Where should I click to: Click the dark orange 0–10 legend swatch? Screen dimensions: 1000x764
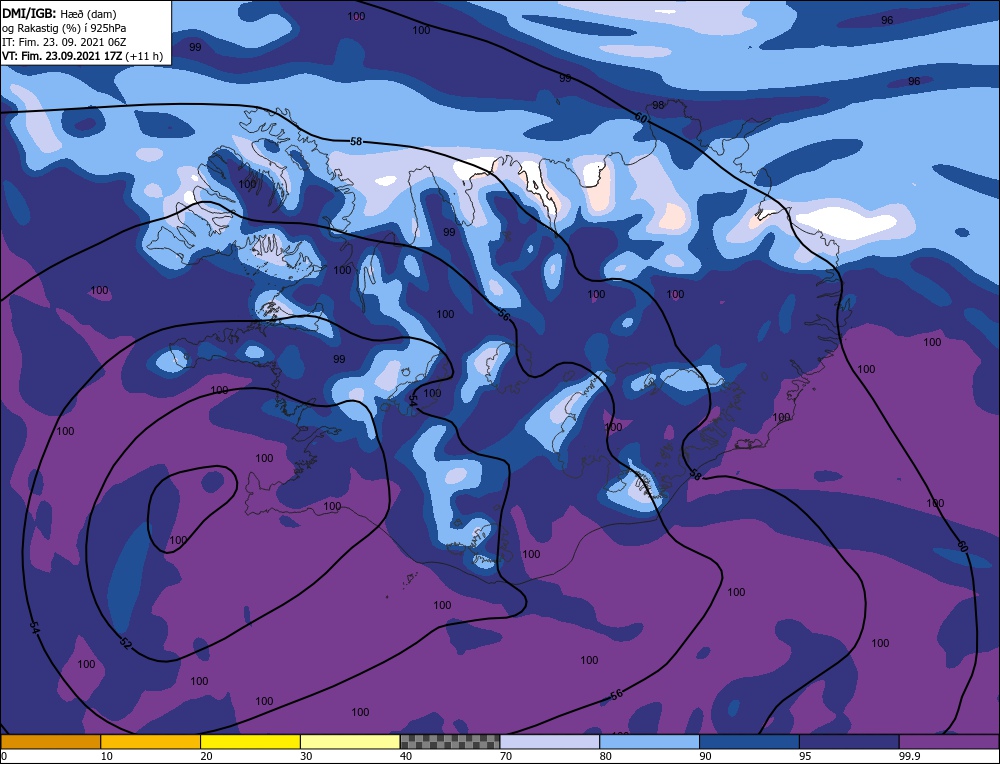pyautogui.click(x=50, y=741)
